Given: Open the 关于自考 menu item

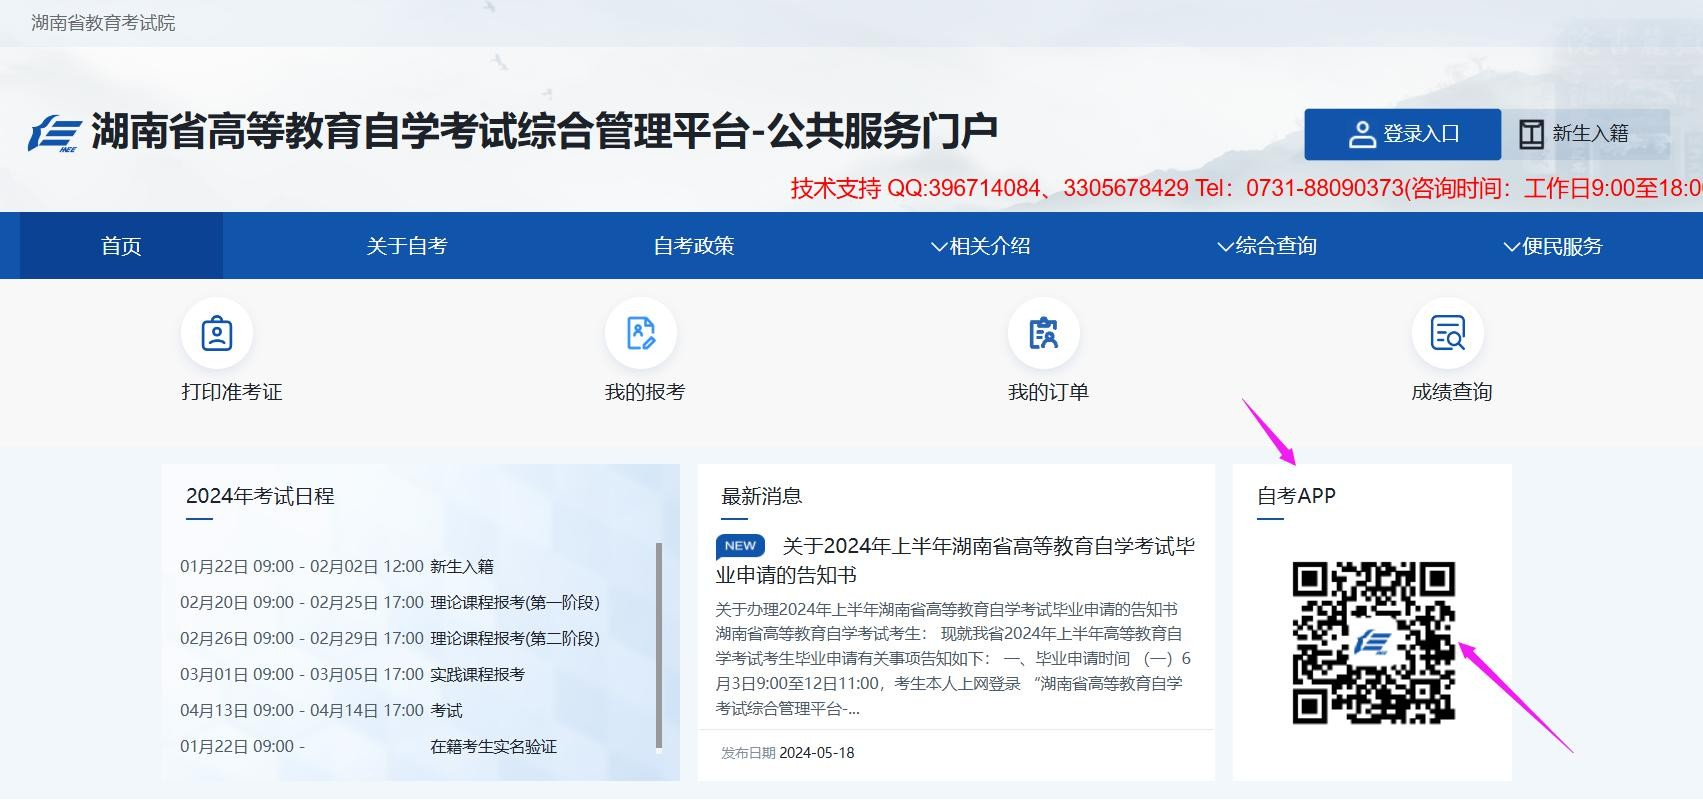Looking at the screenshot, I should click(406, 246).
